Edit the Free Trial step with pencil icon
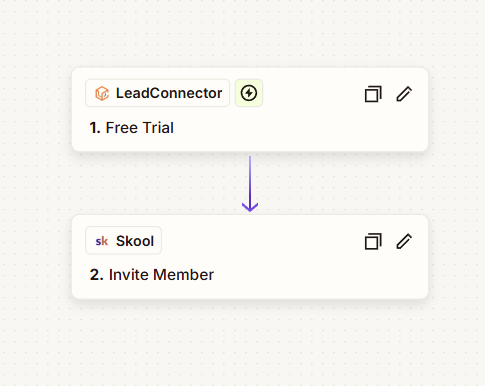 [404, 94]
